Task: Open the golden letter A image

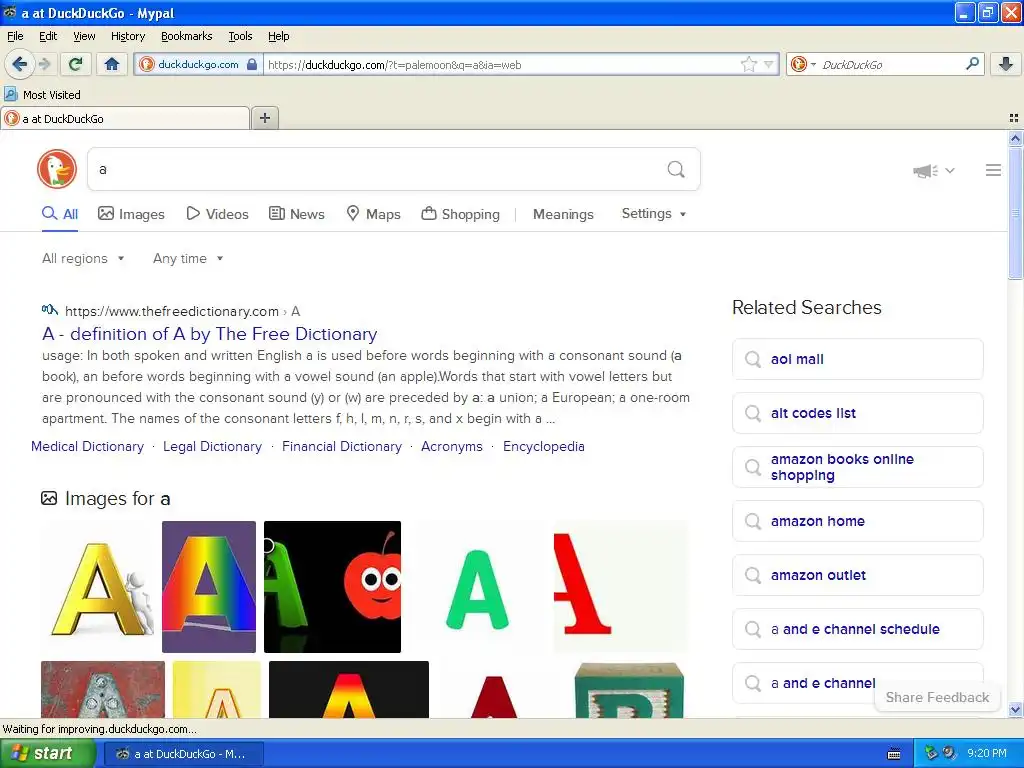Action: pyautogui.click(x=98, y=586)
